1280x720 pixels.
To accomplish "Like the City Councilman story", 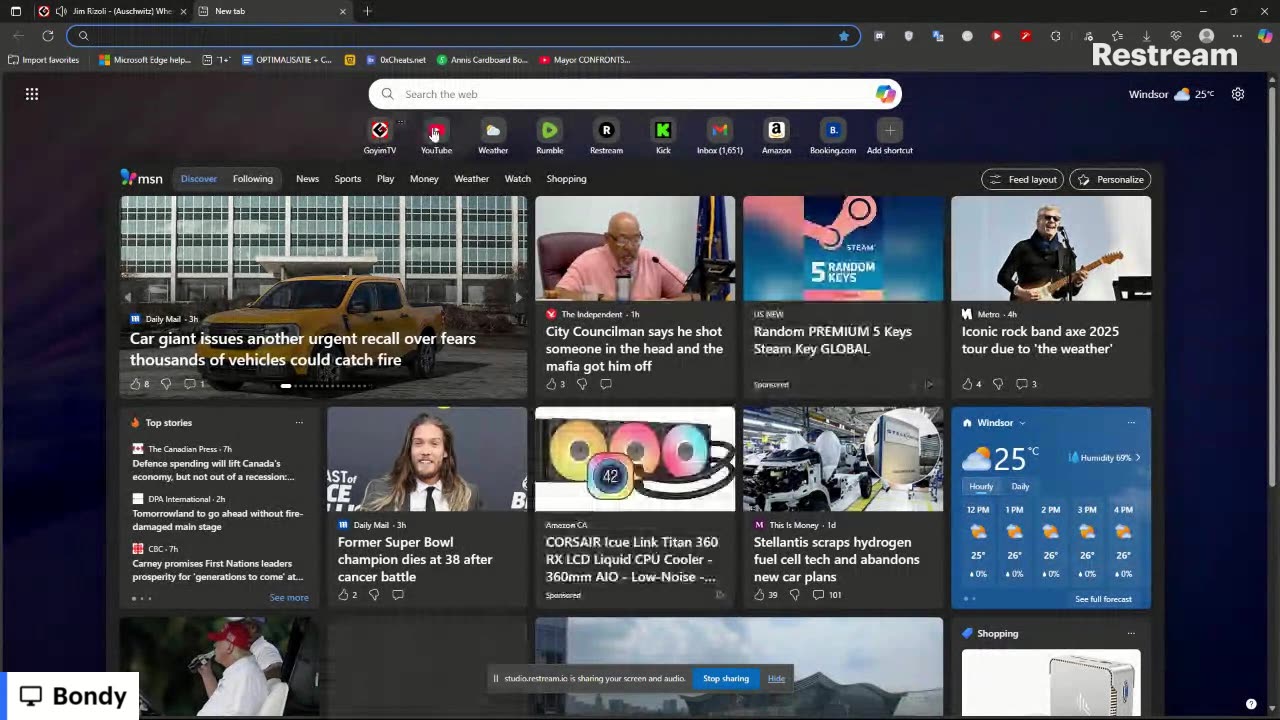I will (551, 384).
